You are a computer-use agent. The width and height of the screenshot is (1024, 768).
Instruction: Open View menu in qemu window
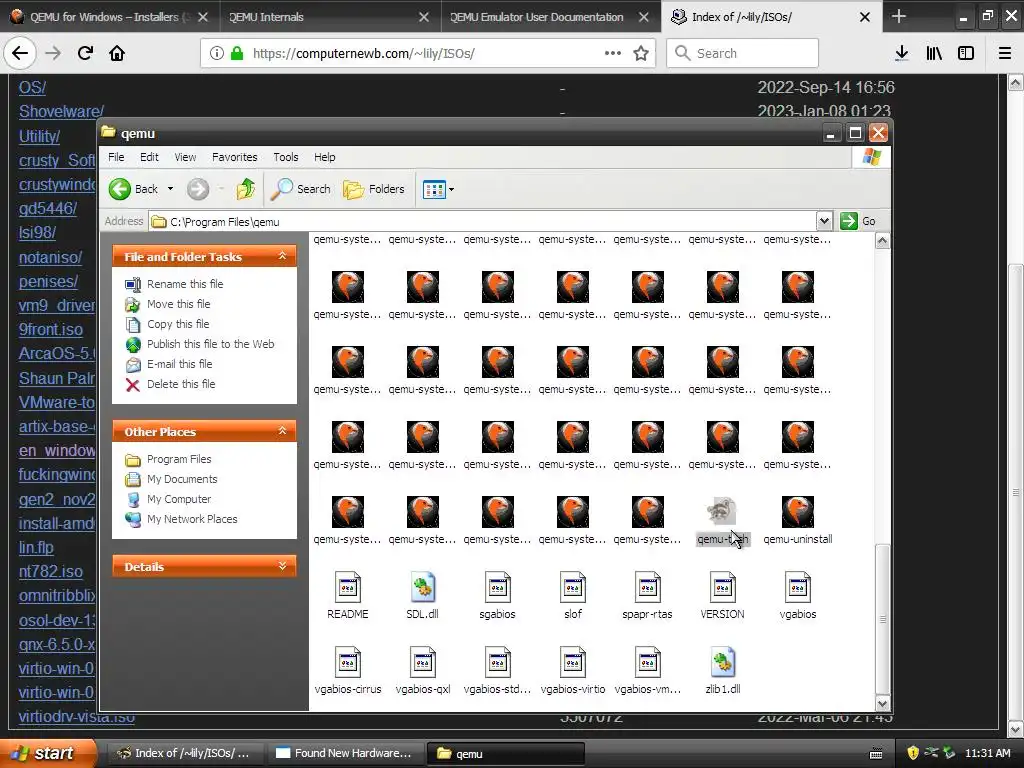coord(185,157)
